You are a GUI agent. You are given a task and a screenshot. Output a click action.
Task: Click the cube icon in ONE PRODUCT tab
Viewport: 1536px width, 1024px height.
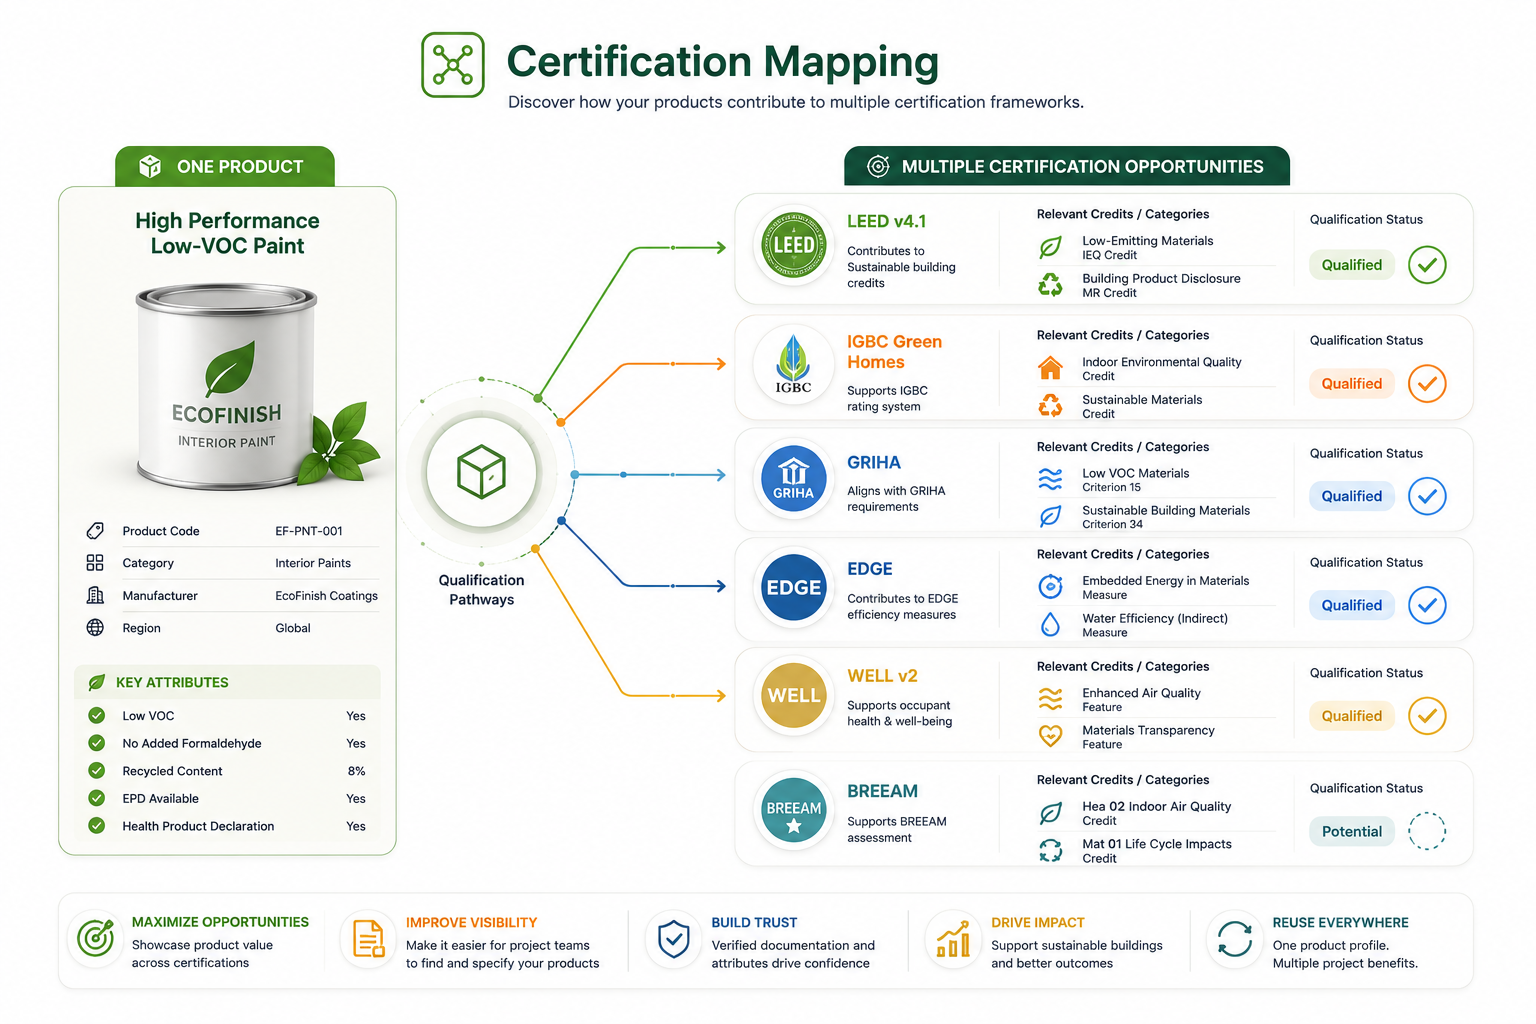pos(150,166)
